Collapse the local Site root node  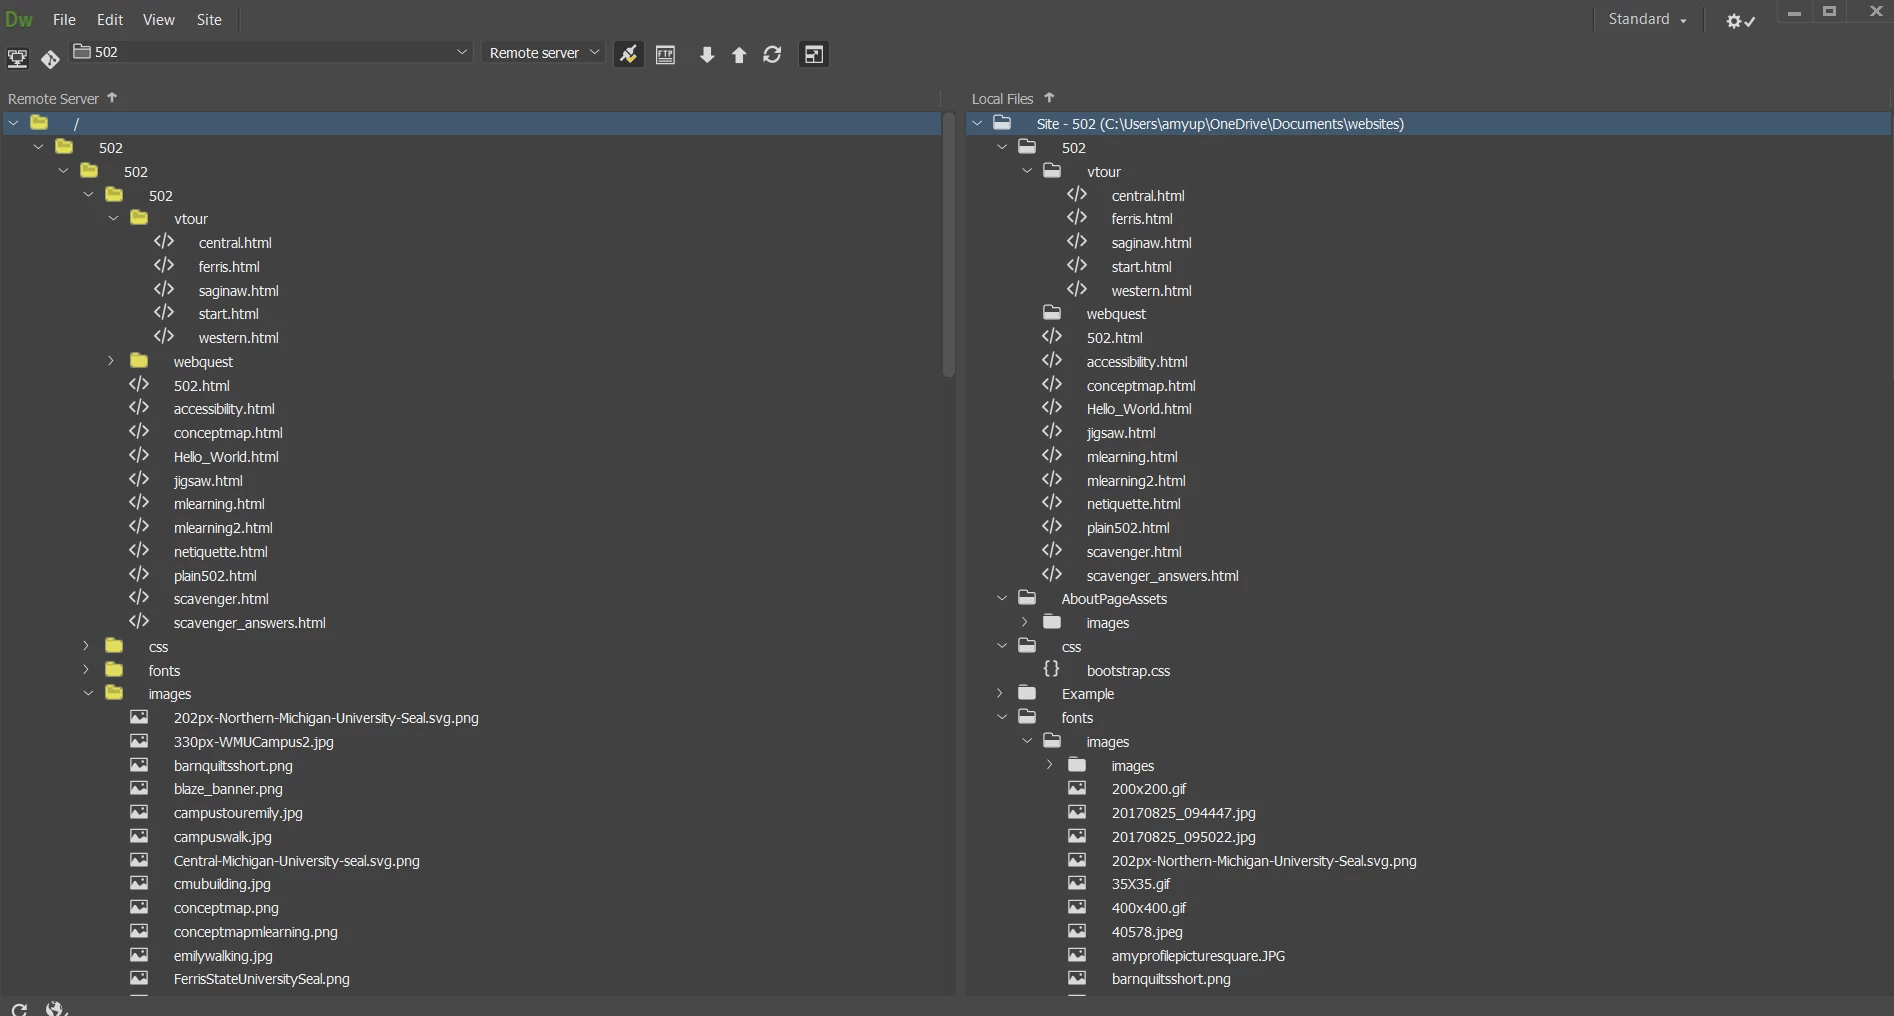click(977, 123)
